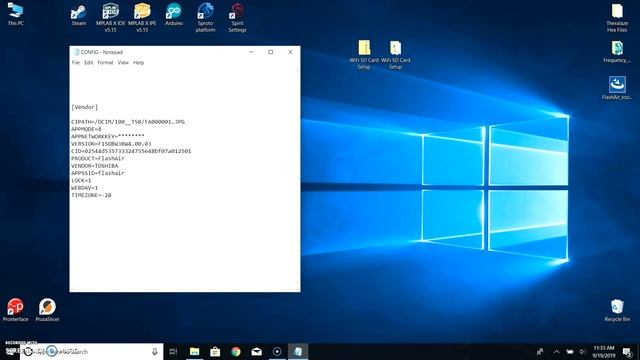Select the MPLAB X IDE v5.15 shortcut
This screenshot has height=360, width=640.
(110, 17)
